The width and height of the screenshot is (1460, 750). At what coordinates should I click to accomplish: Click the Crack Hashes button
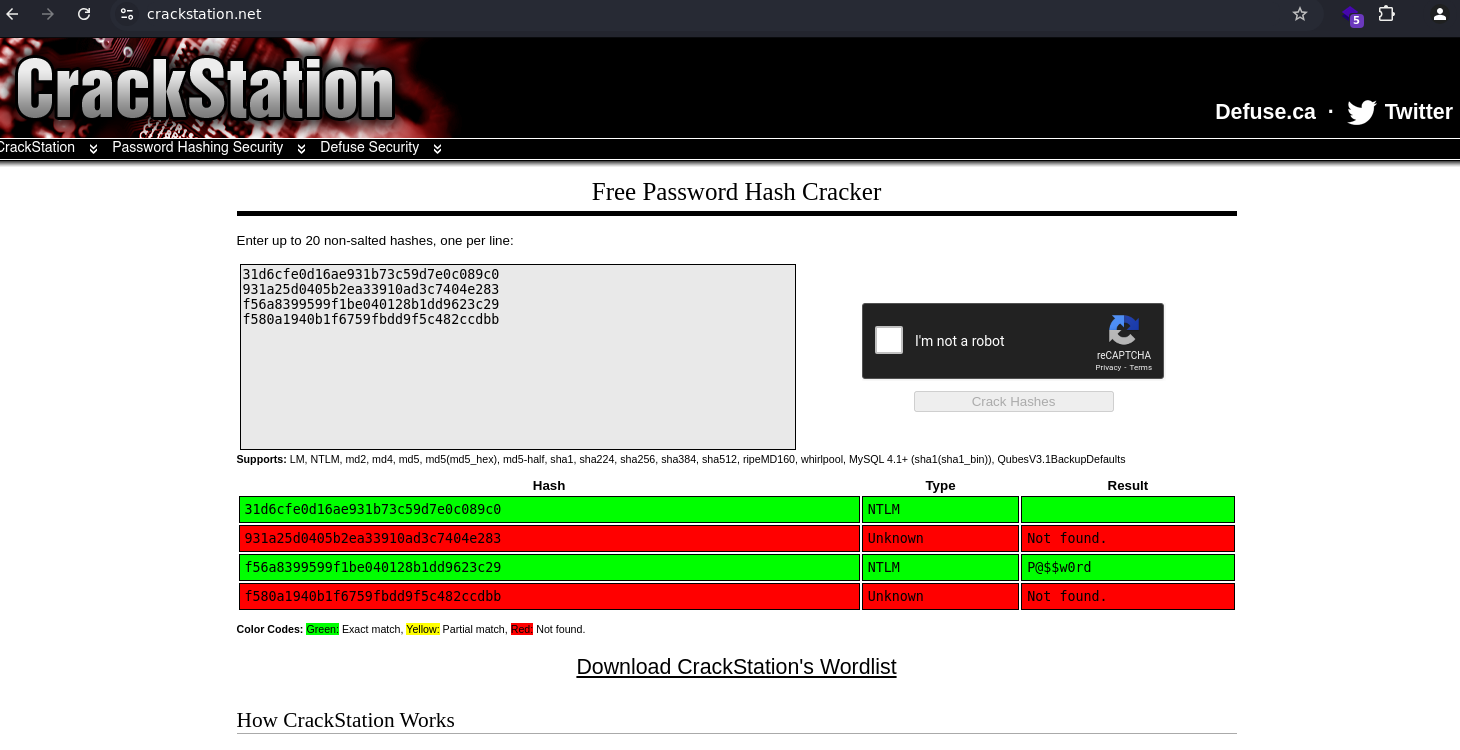(x=1013, y=401)
